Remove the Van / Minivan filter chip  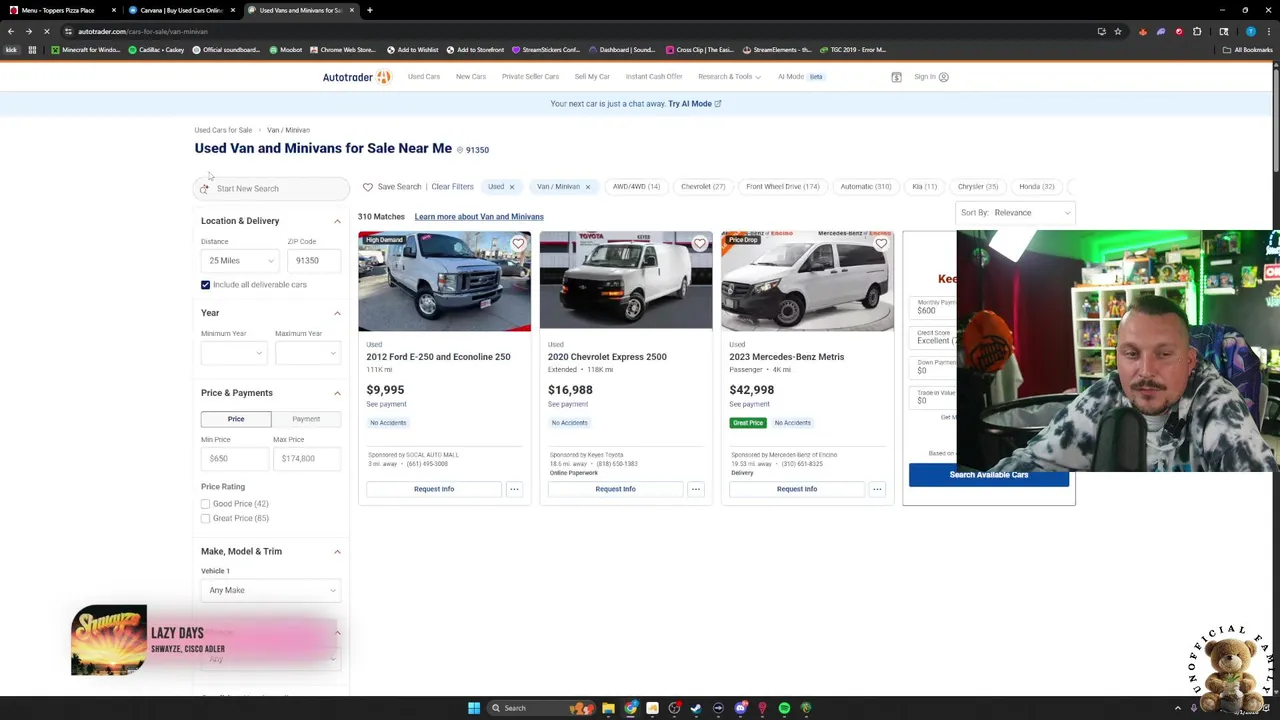(587, 187)
